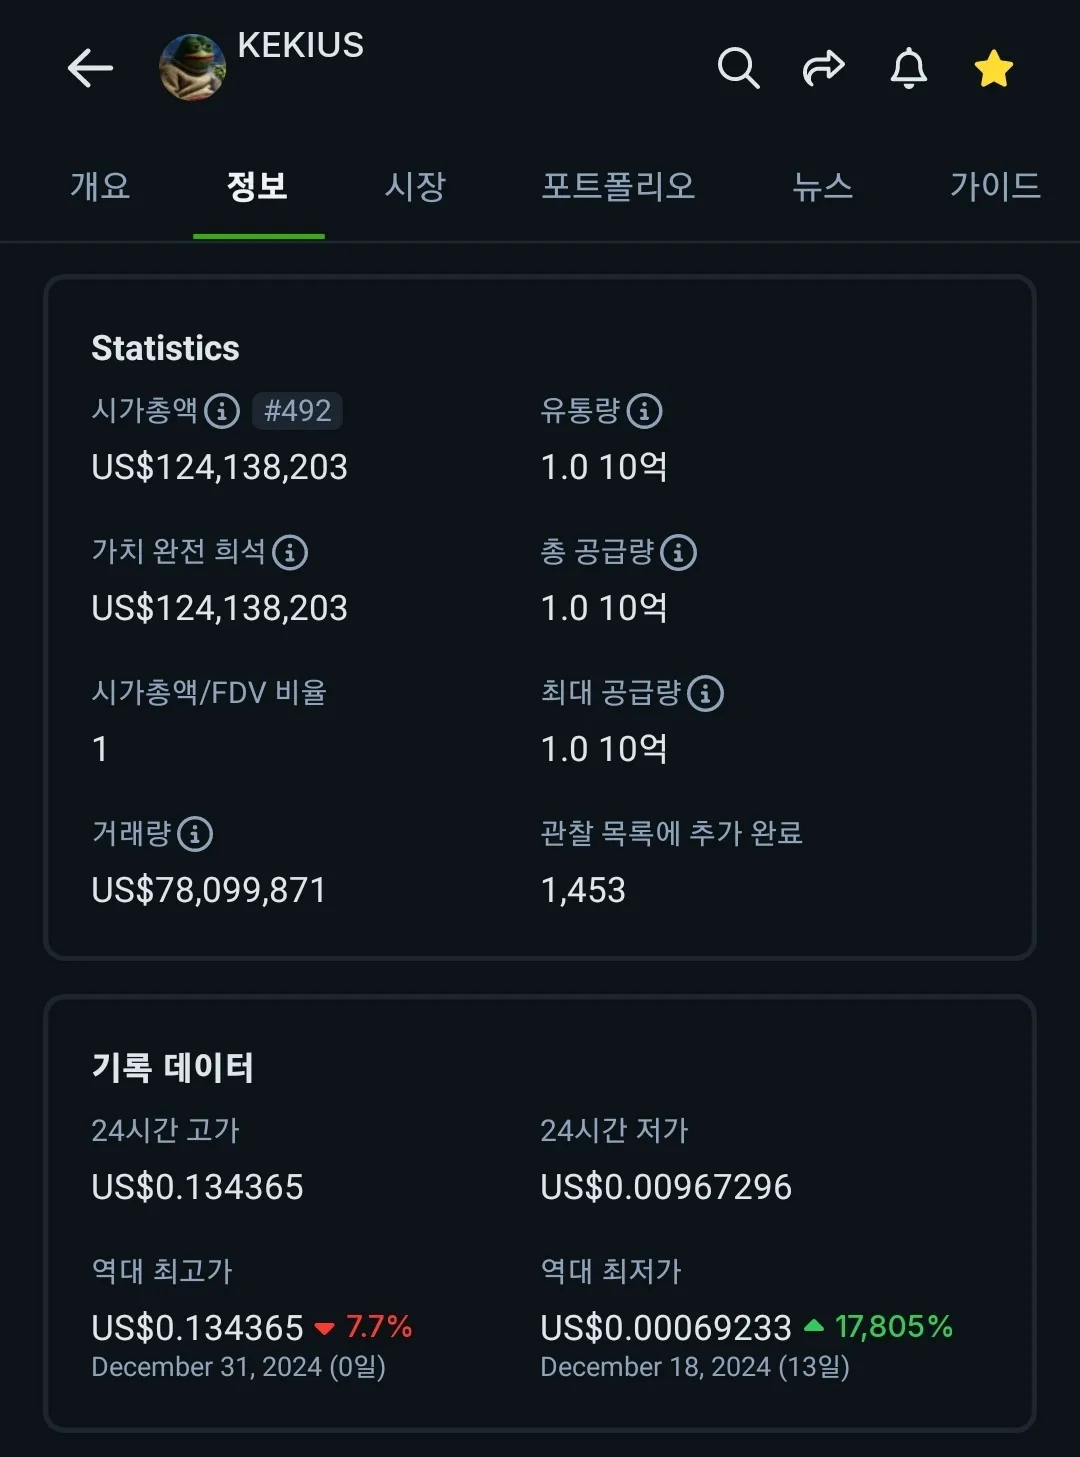This screenshot has width=1080, height=1457.
Task: Tap the back arrow icon
Action: pyautogui.click(x=90, y=68)
